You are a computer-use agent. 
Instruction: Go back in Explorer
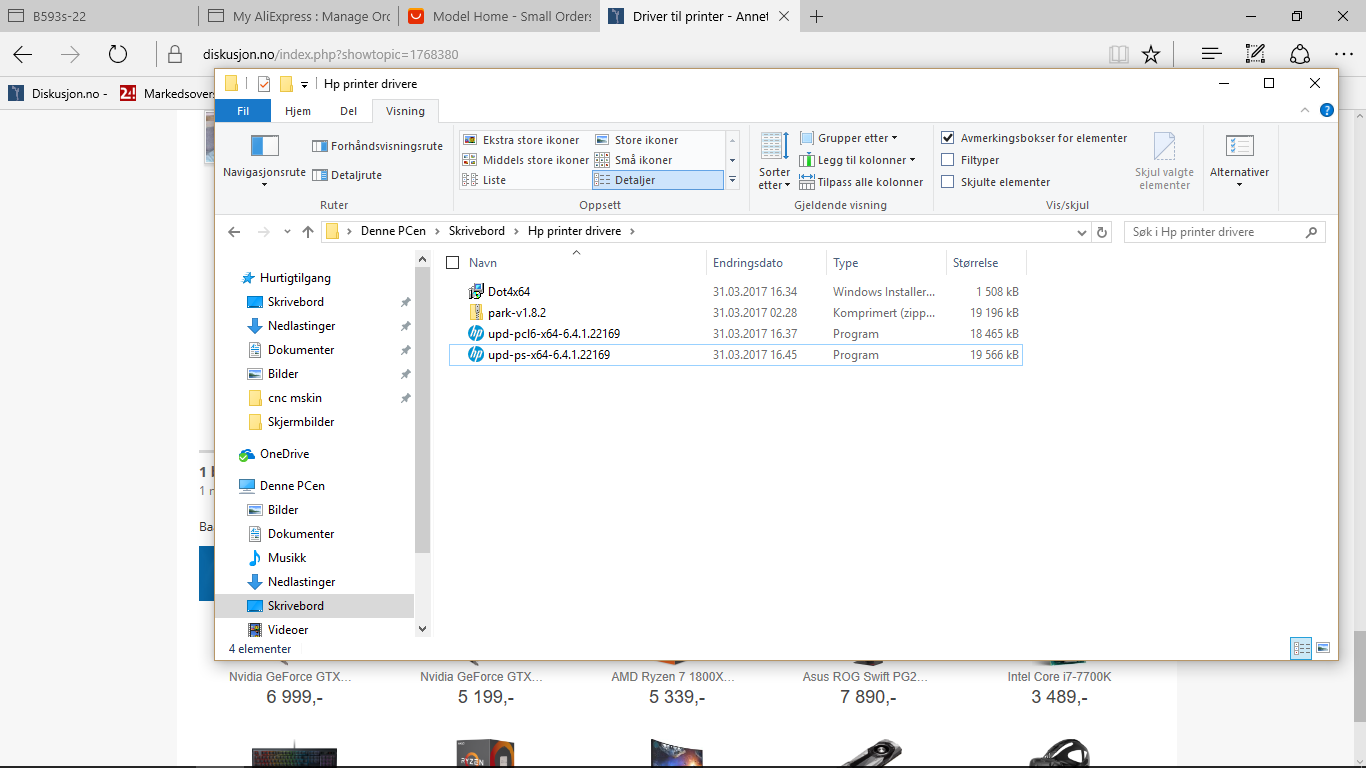tap(234, 231)
